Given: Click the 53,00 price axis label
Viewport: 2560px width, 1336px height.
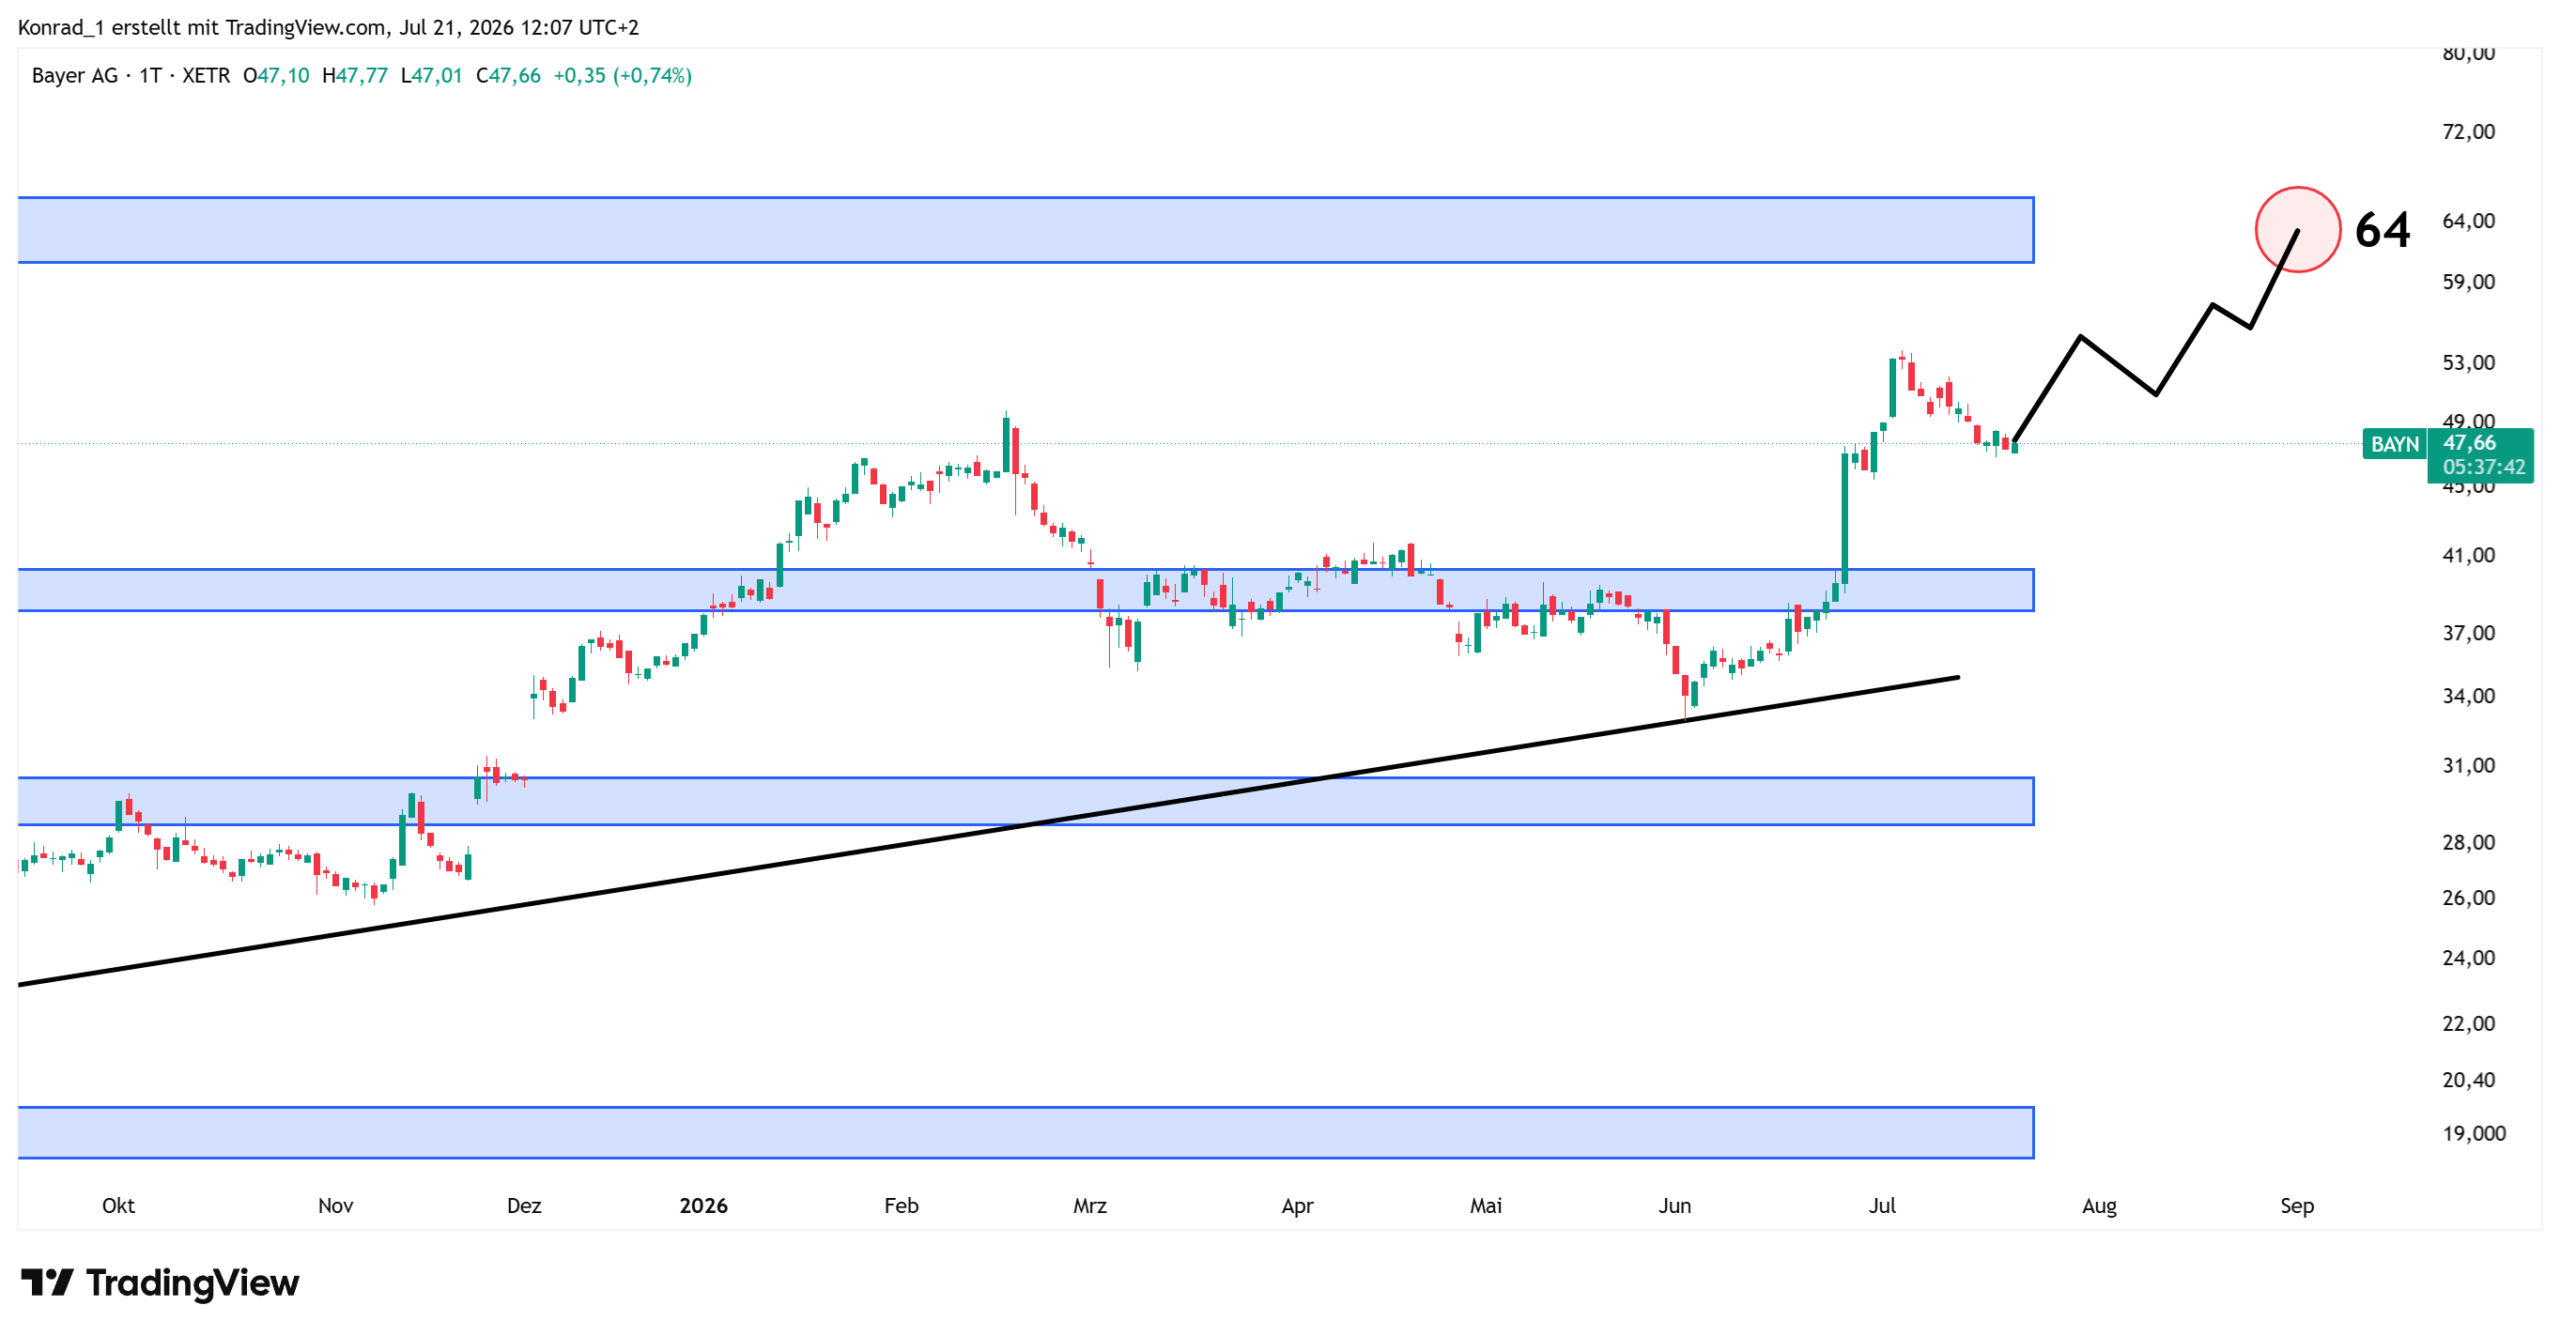Looking at the screenshot, I should click(x=2468, y=363).
